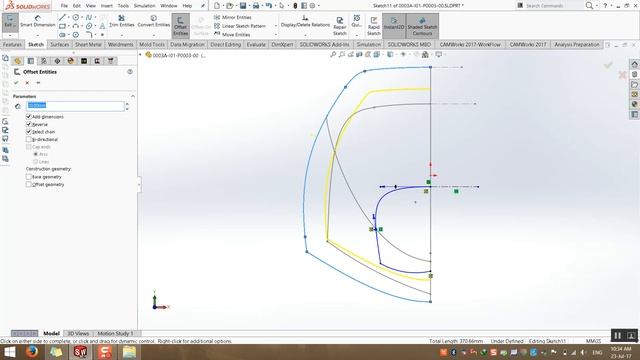The width and height of the screenshot is (640, 360).
Task: Click Linear Sketch Pattern
Action: tap(240, 26)
